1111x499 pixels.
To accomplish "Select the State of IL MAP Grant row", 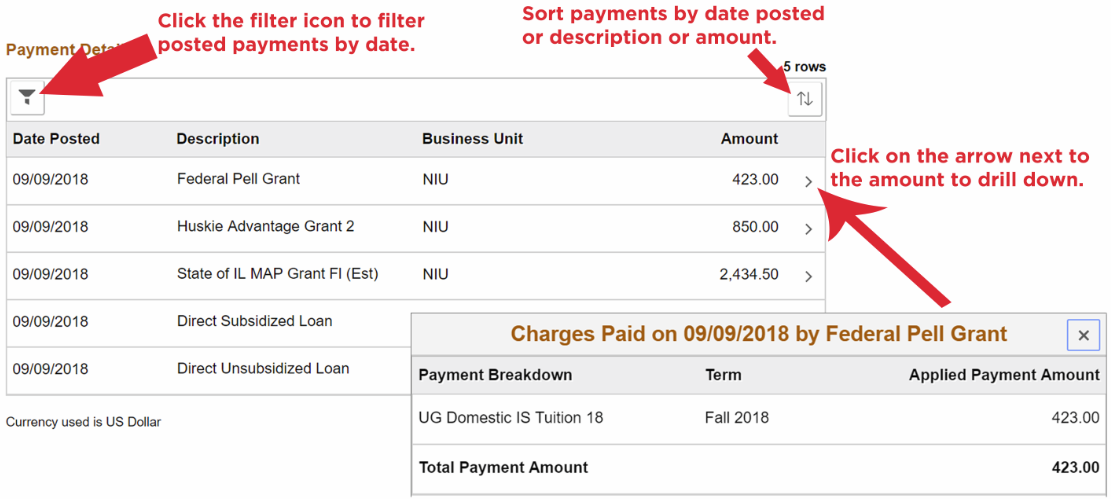I will tap(277, 274).
